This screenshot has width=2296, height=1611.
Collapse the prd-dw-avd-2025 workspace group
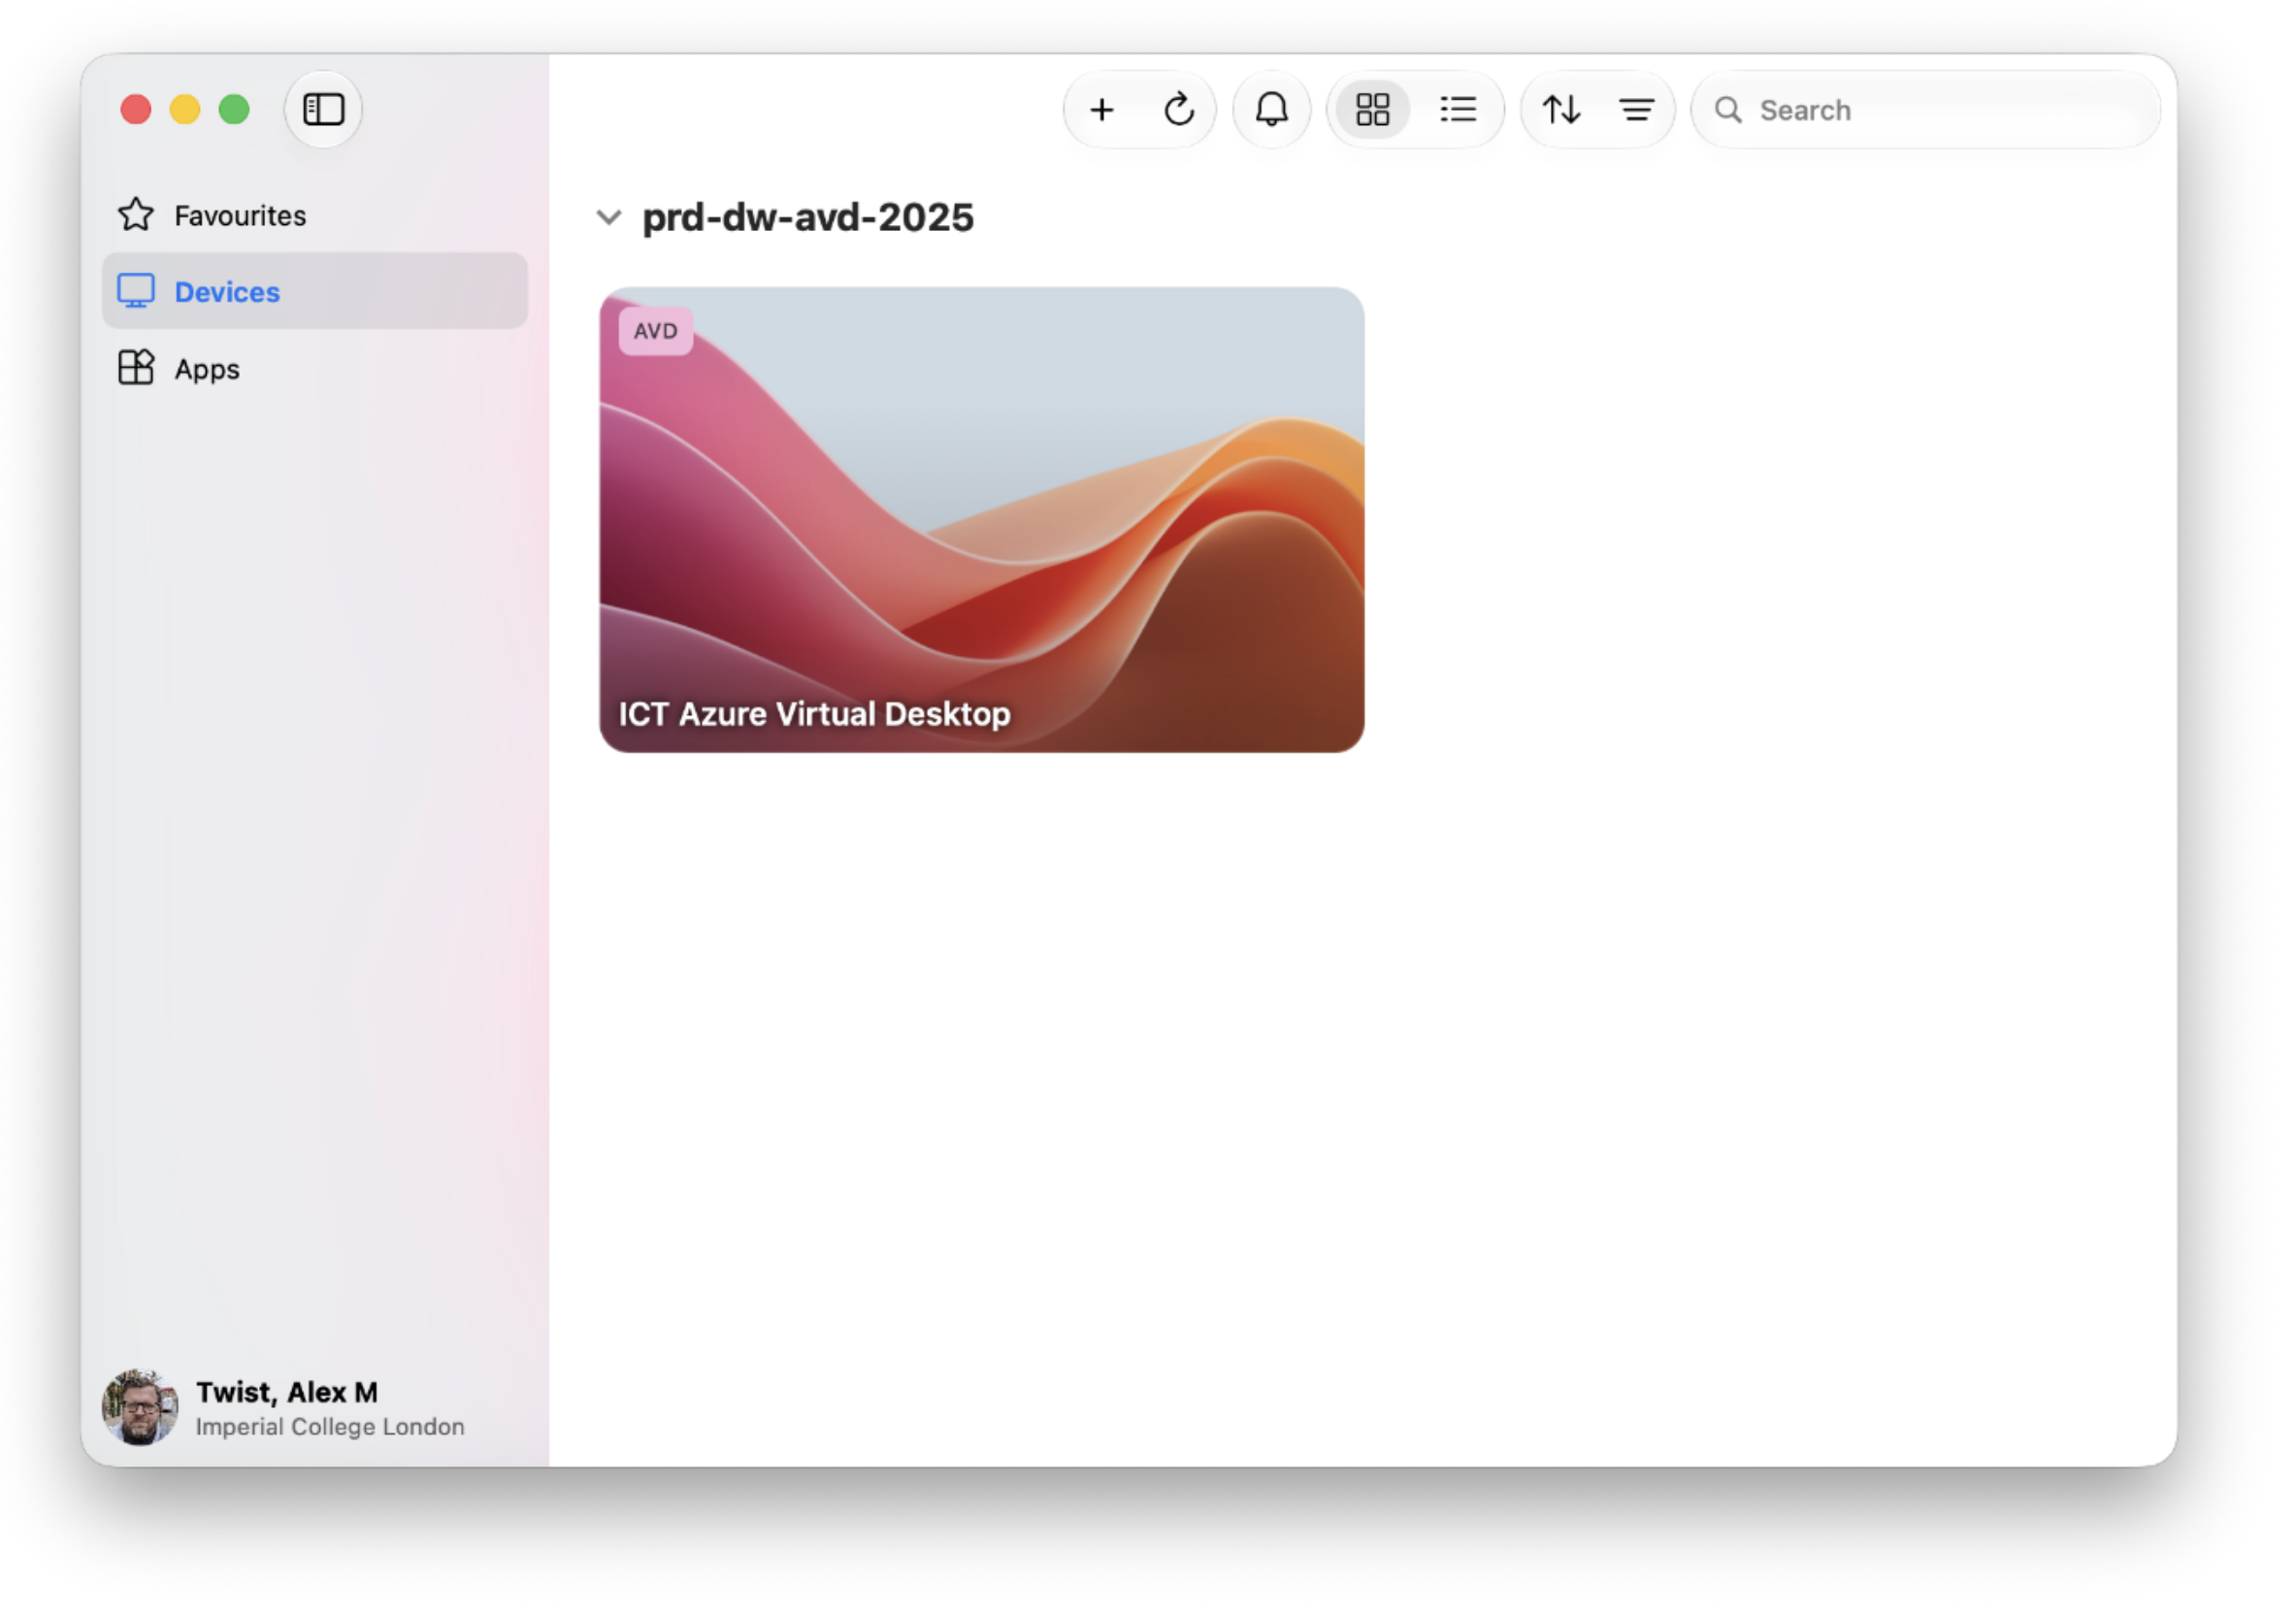coord(609,217)
